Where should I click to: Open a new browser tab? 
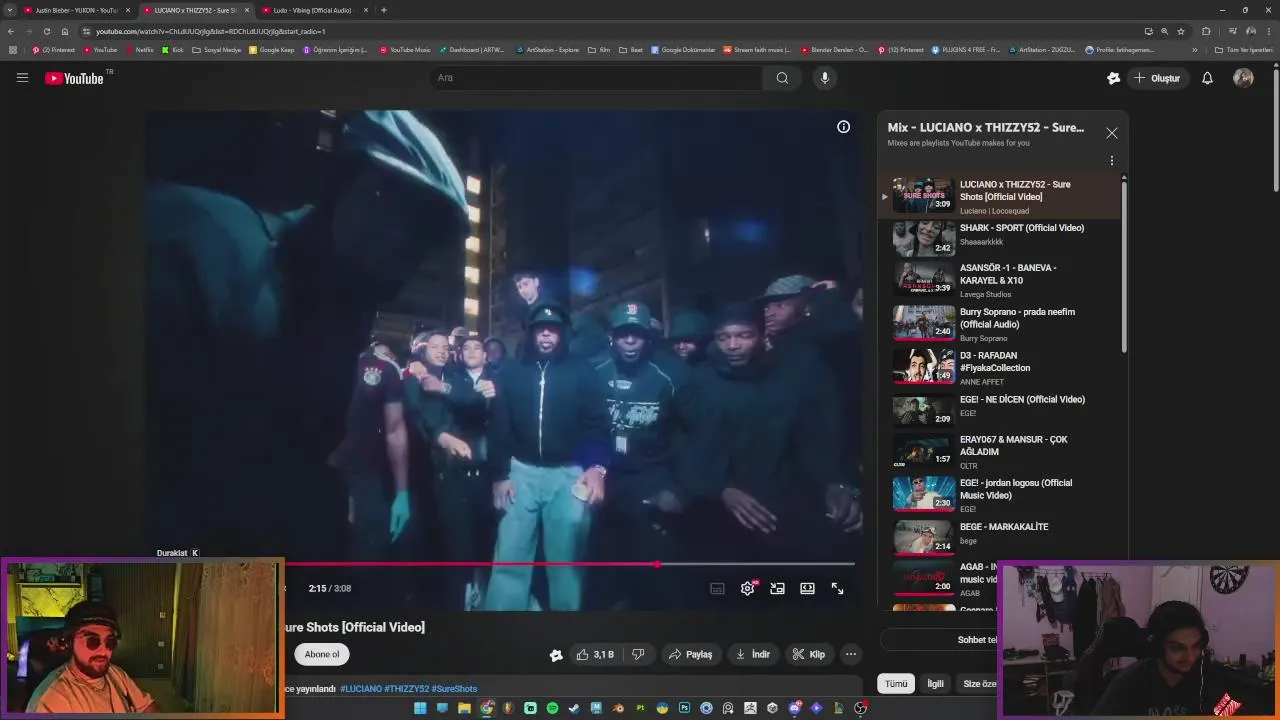[384, 10]
